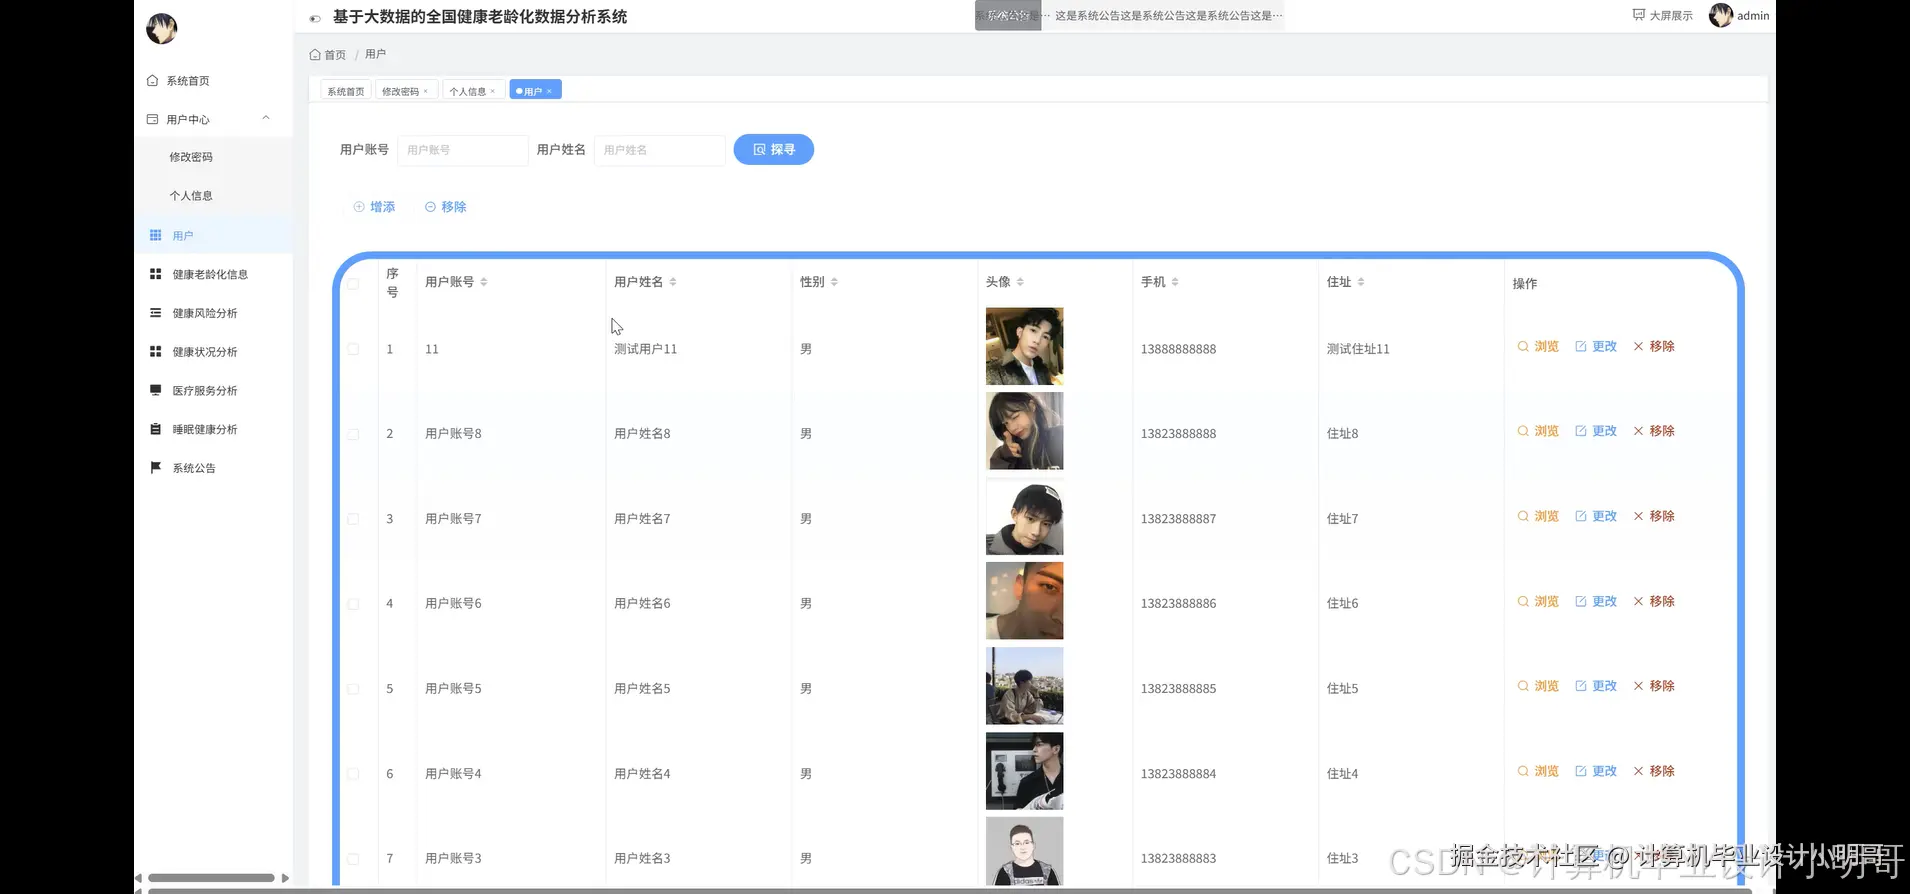
Task: Click the large profile avatar in the sidebar
Action: 162,29
